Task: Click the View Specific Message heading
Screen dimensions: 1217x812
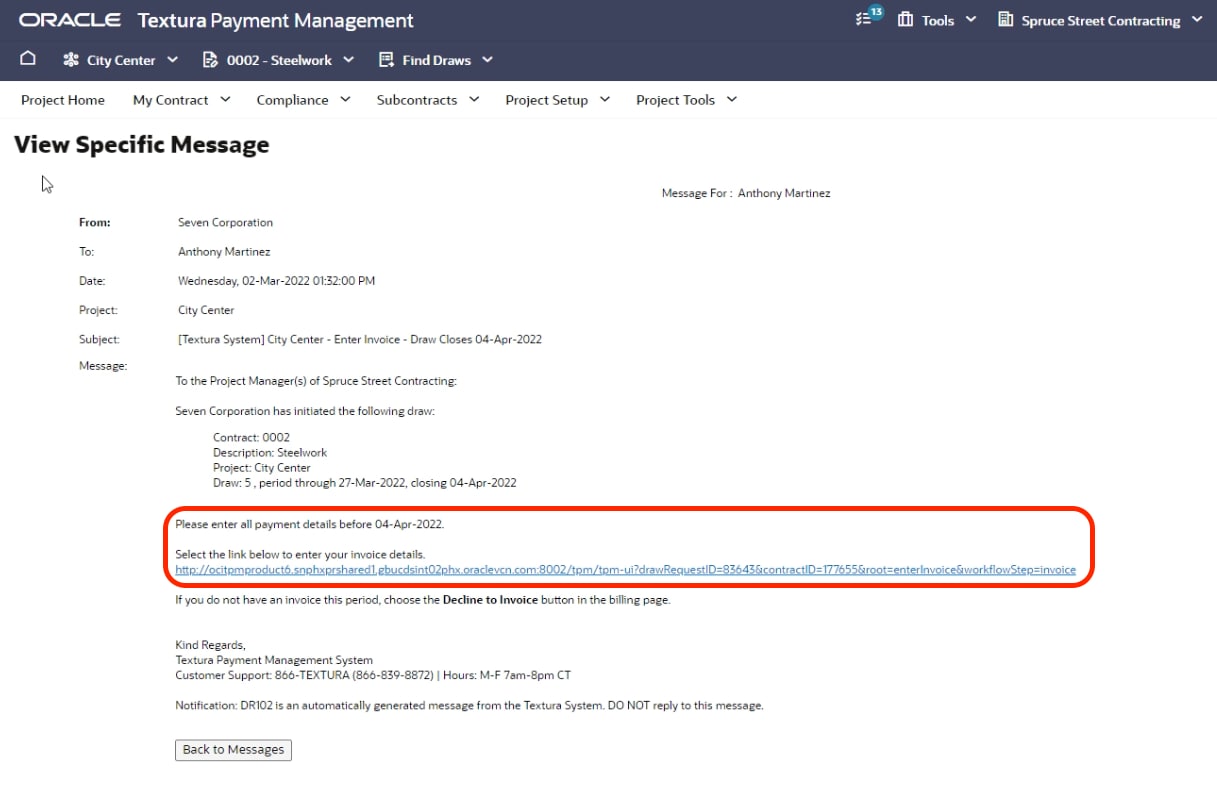Action: (142, 145)
